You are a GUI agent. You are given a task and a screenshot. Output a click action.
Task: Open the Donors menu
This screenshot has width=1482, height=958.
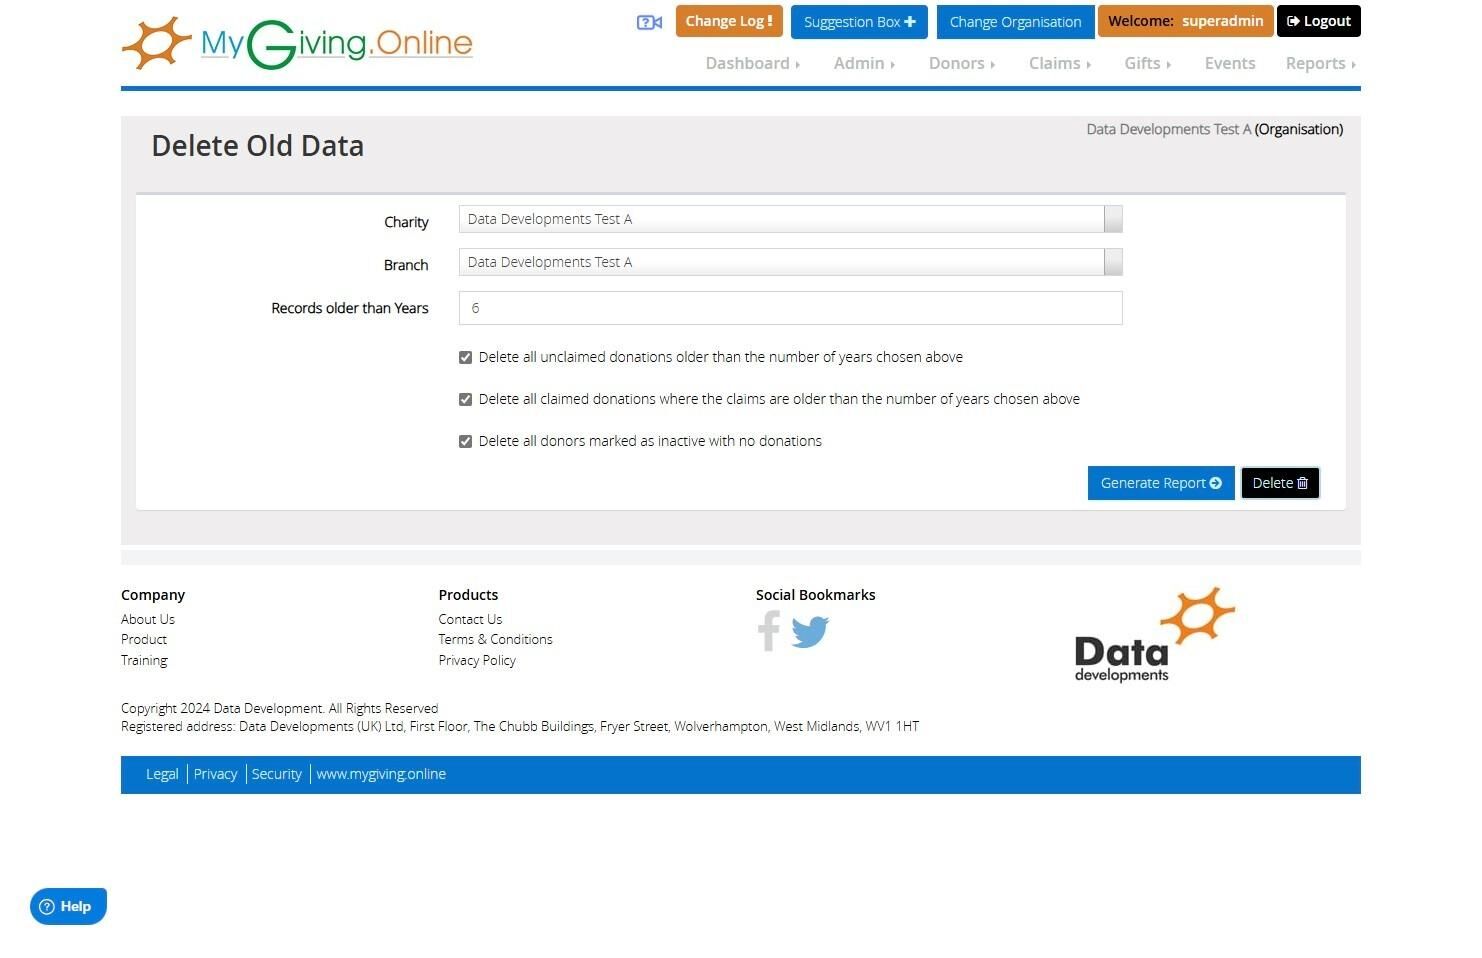coord(961,63)
